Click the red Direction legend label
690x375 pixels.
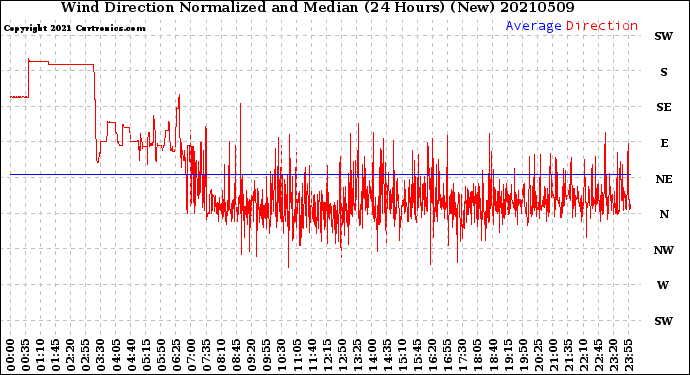pos(602,26)
